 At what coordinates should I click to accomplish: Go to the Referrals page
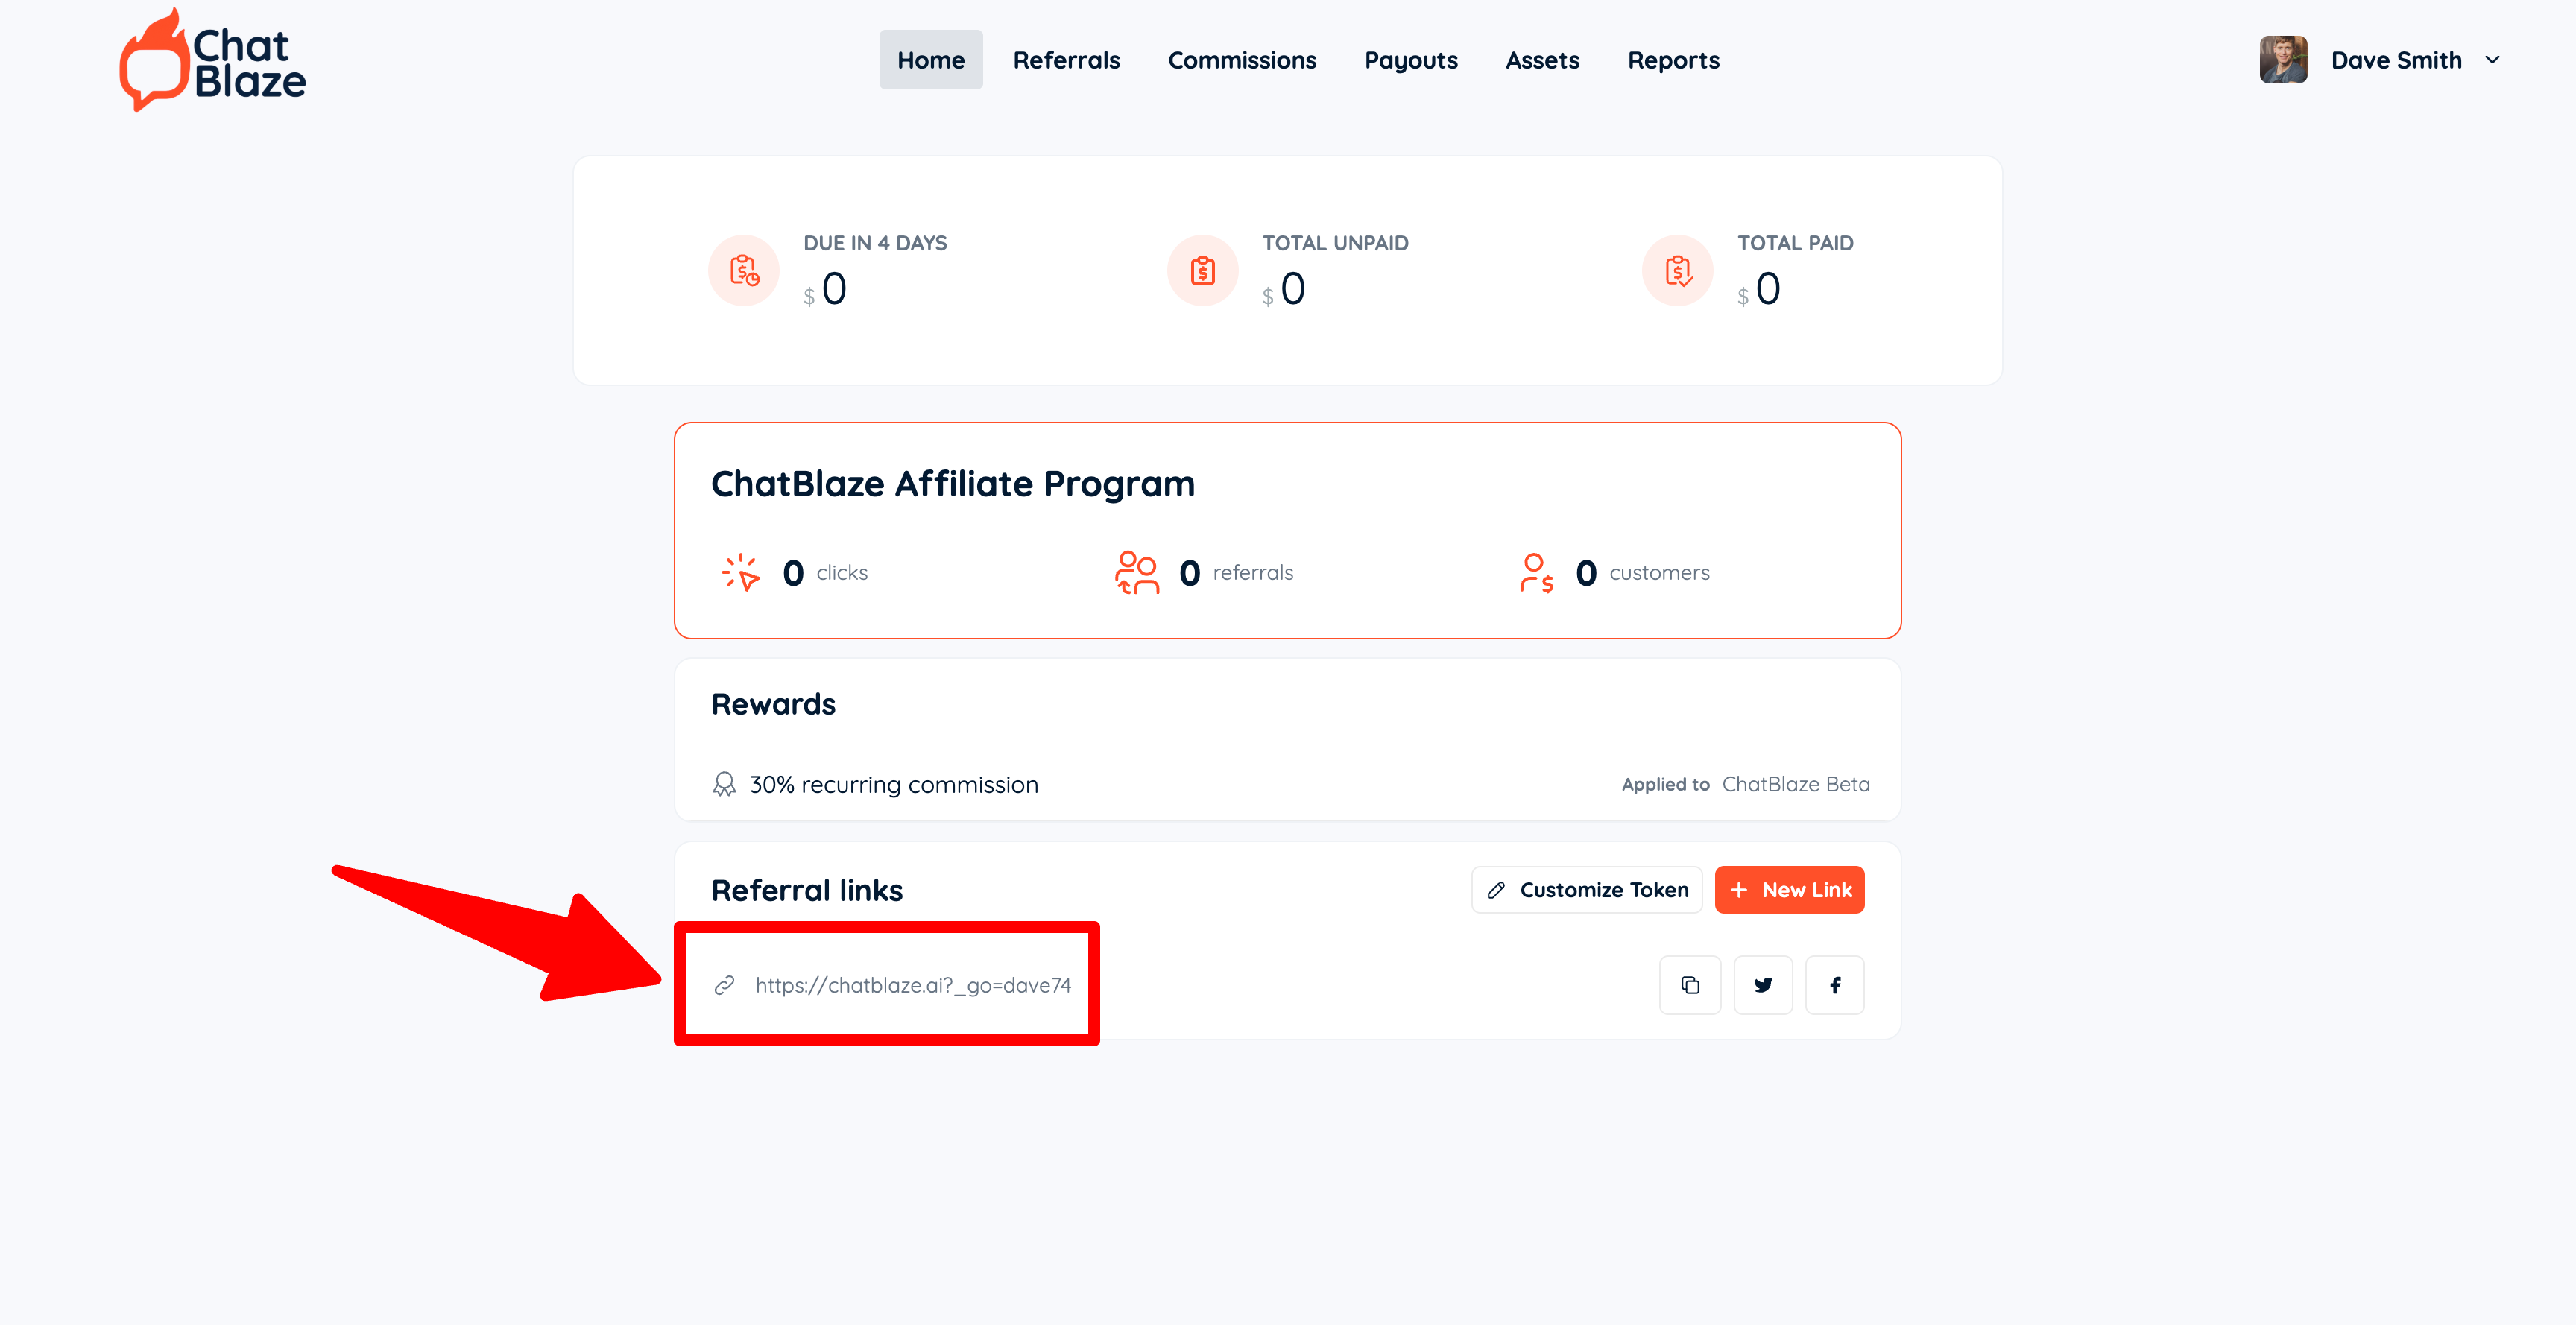tap(1066, 60)
